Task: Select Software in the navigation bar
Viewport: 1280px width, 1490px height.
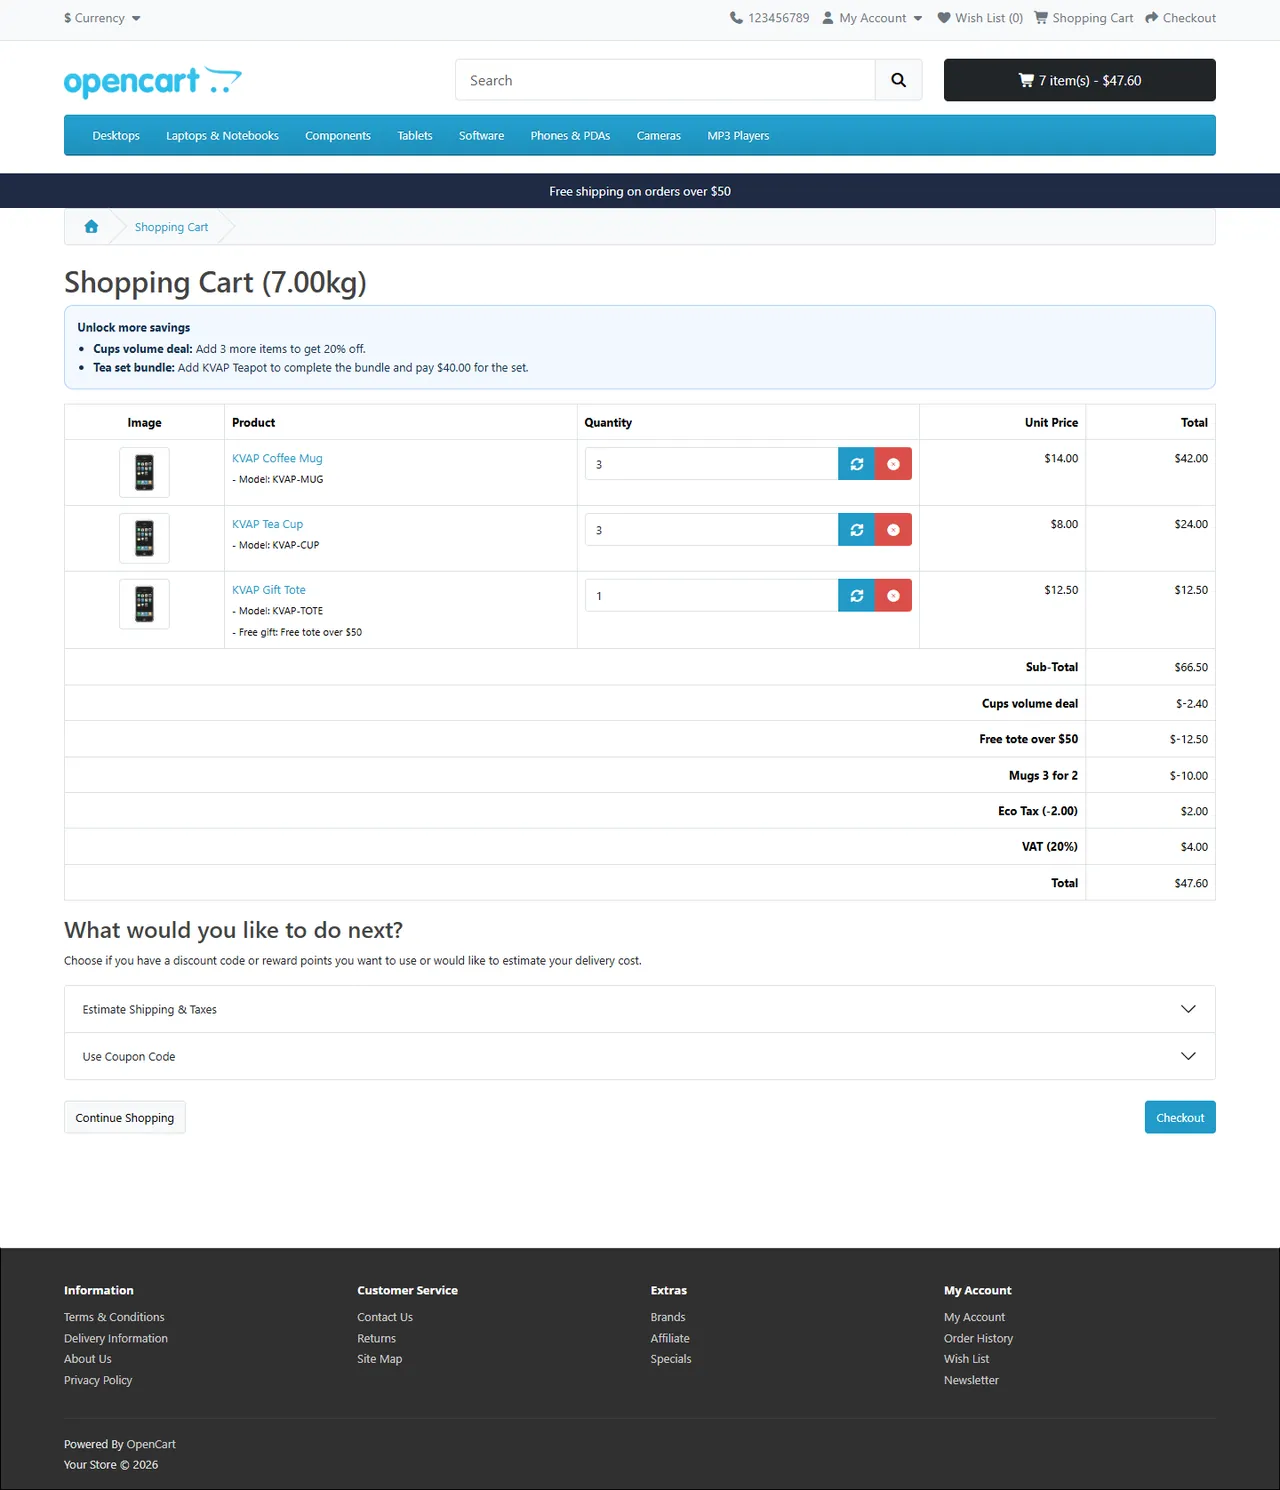Action: click(481, 136)
